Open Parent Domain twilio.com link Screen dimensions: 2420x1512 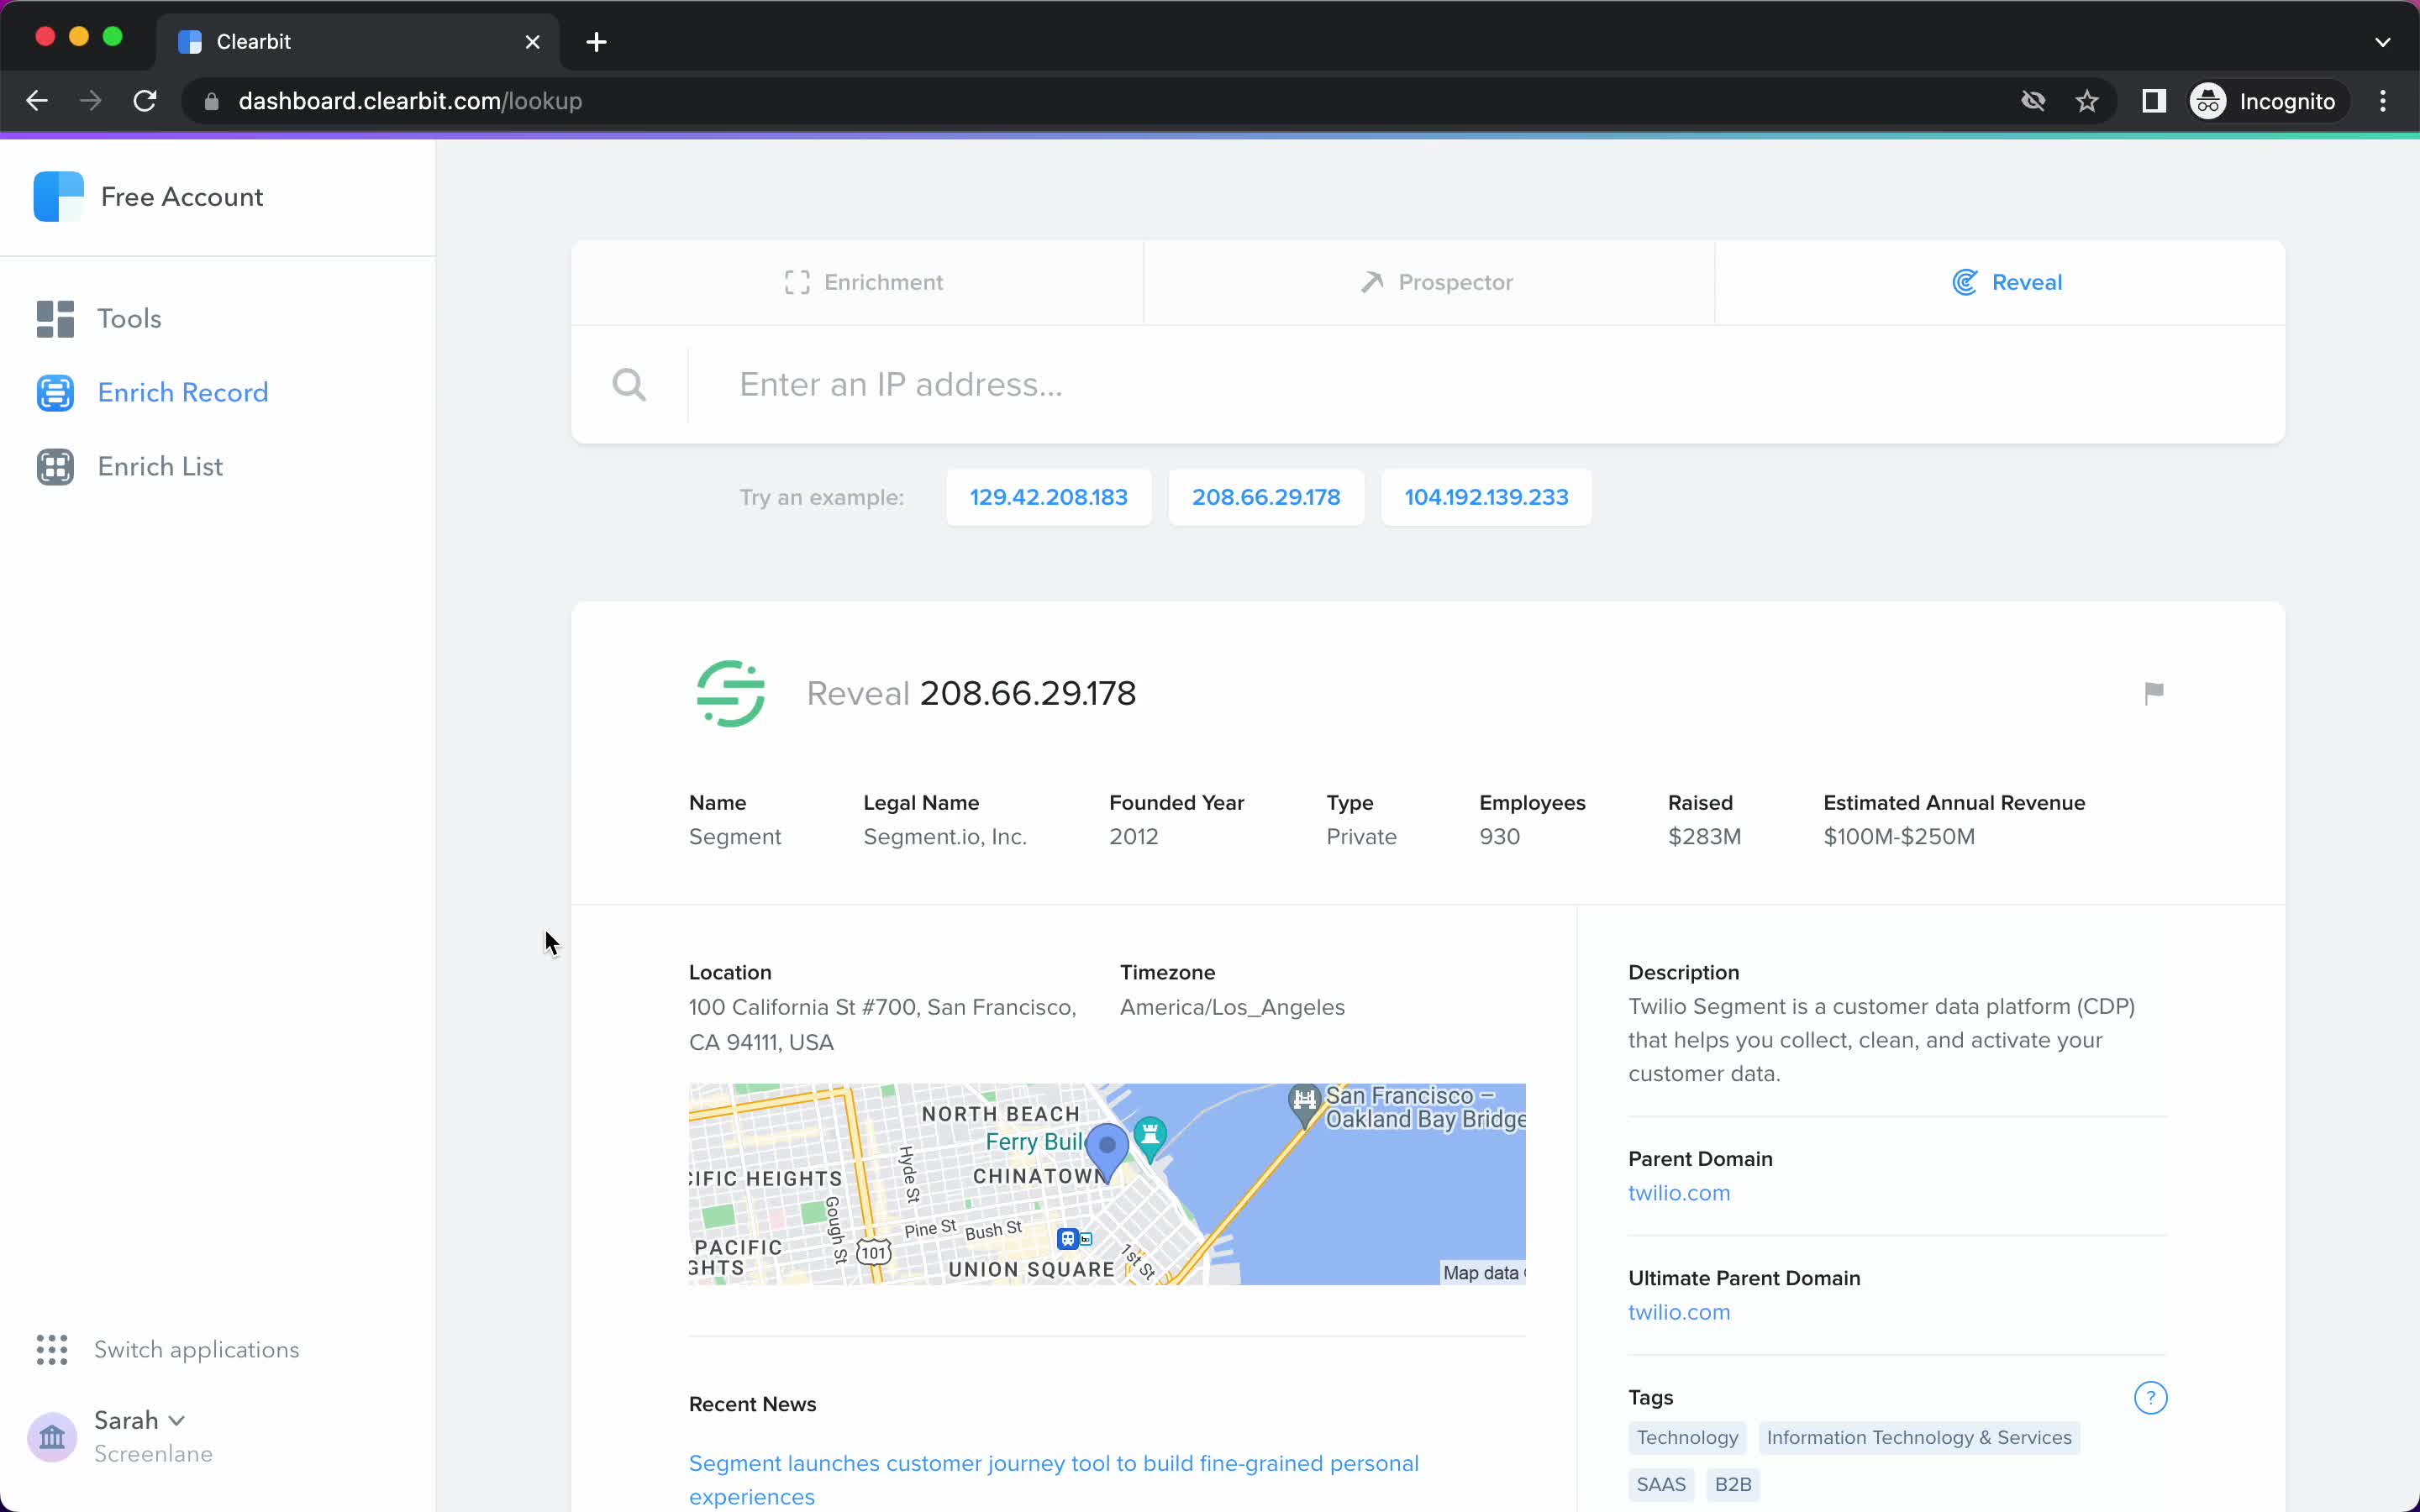tap(1678, 1193)
